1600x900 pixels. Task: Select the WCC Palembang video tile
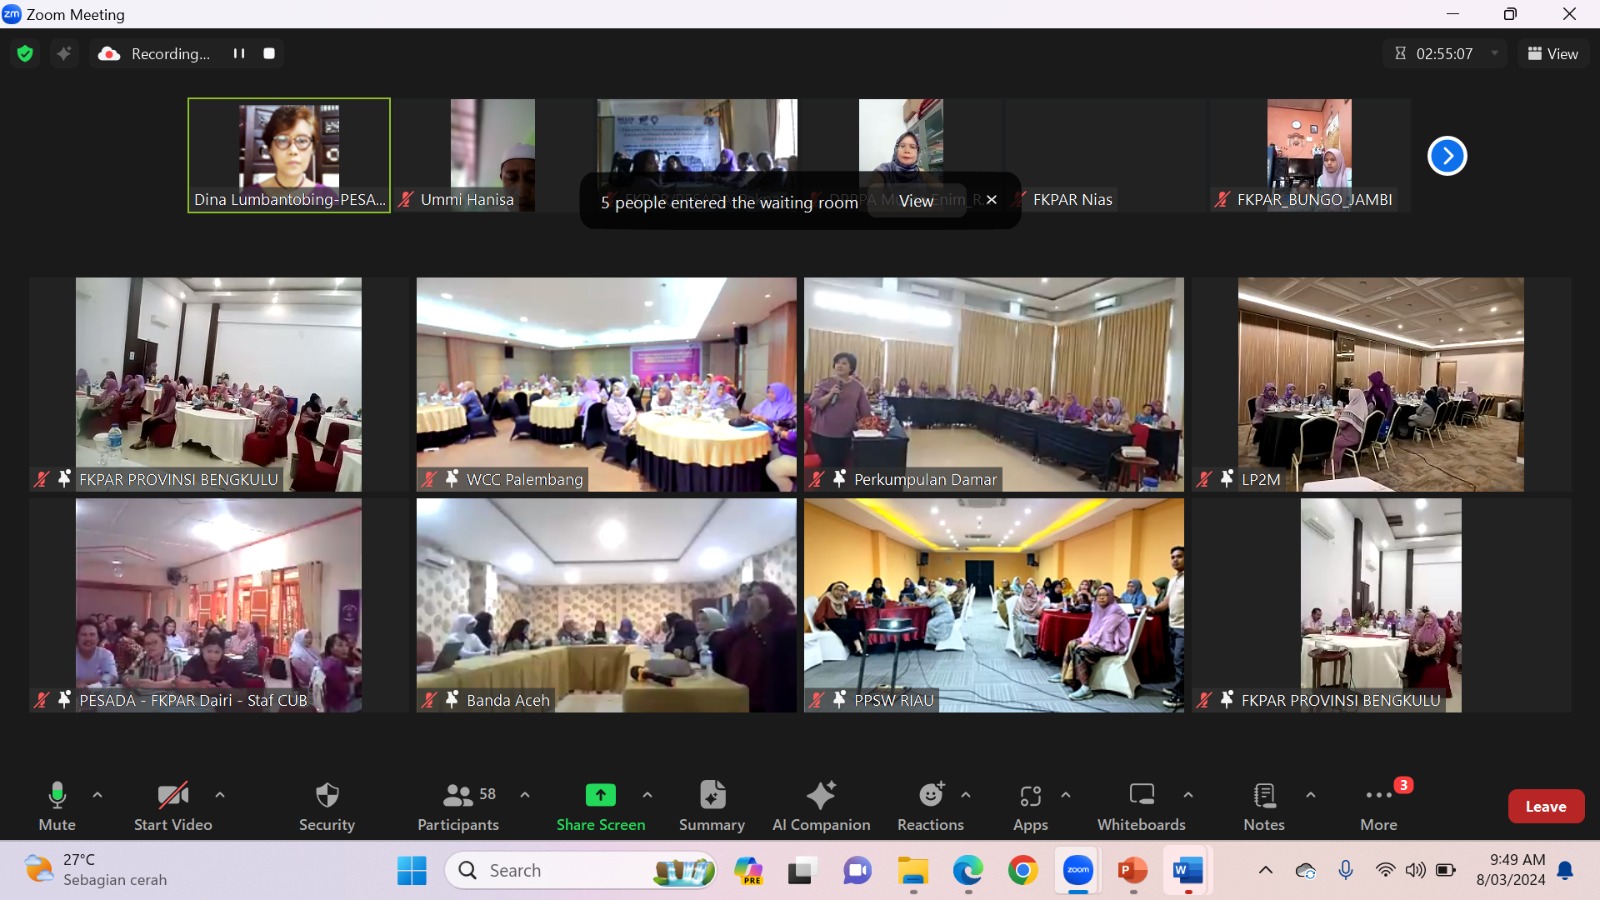(x=607, y=385)
